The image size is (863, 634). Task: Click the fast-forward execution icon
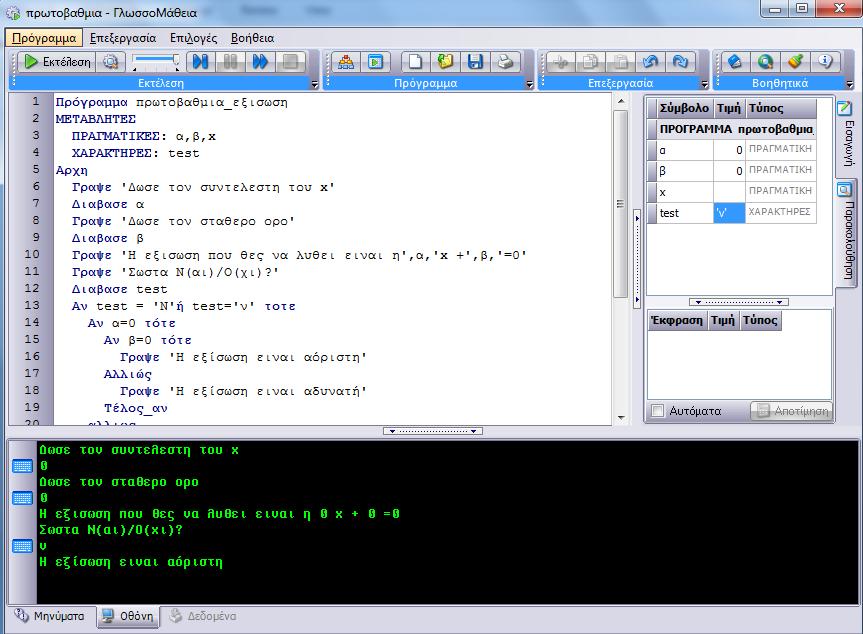pos(260,62)
